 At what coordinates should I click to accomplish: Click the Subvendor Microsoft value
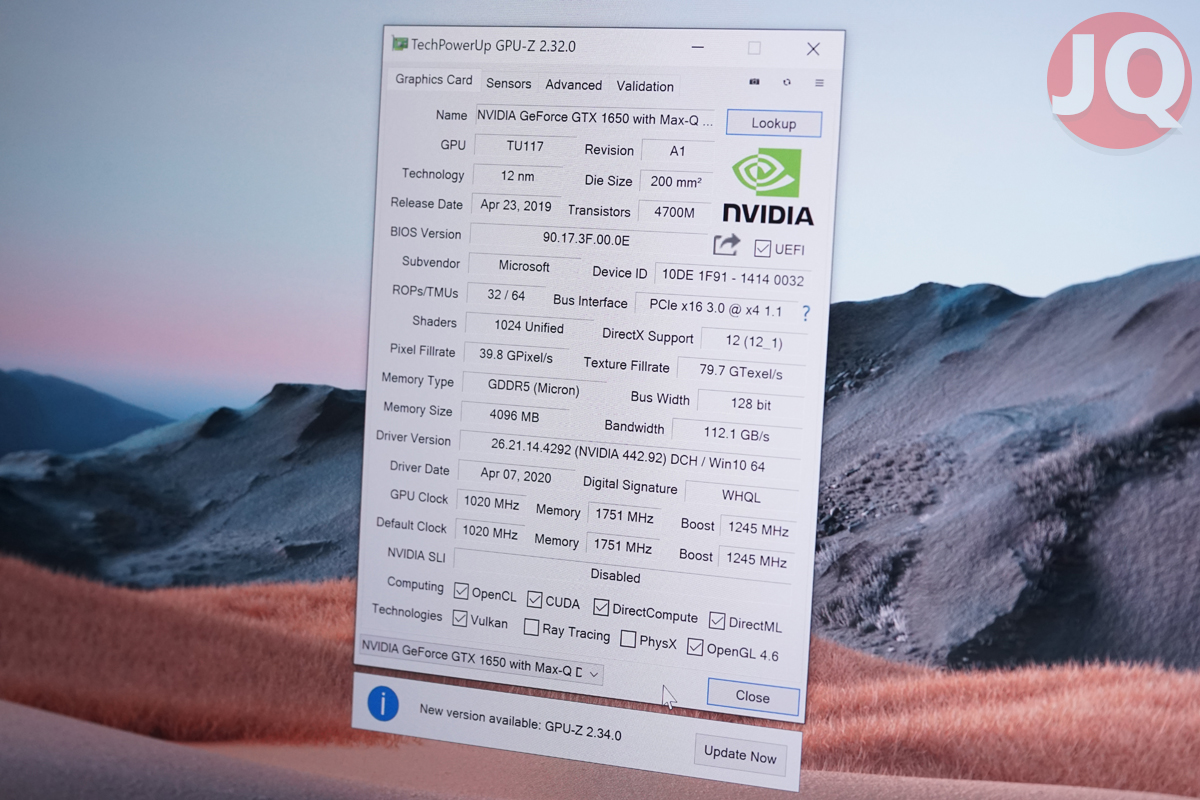coord(525,267)
